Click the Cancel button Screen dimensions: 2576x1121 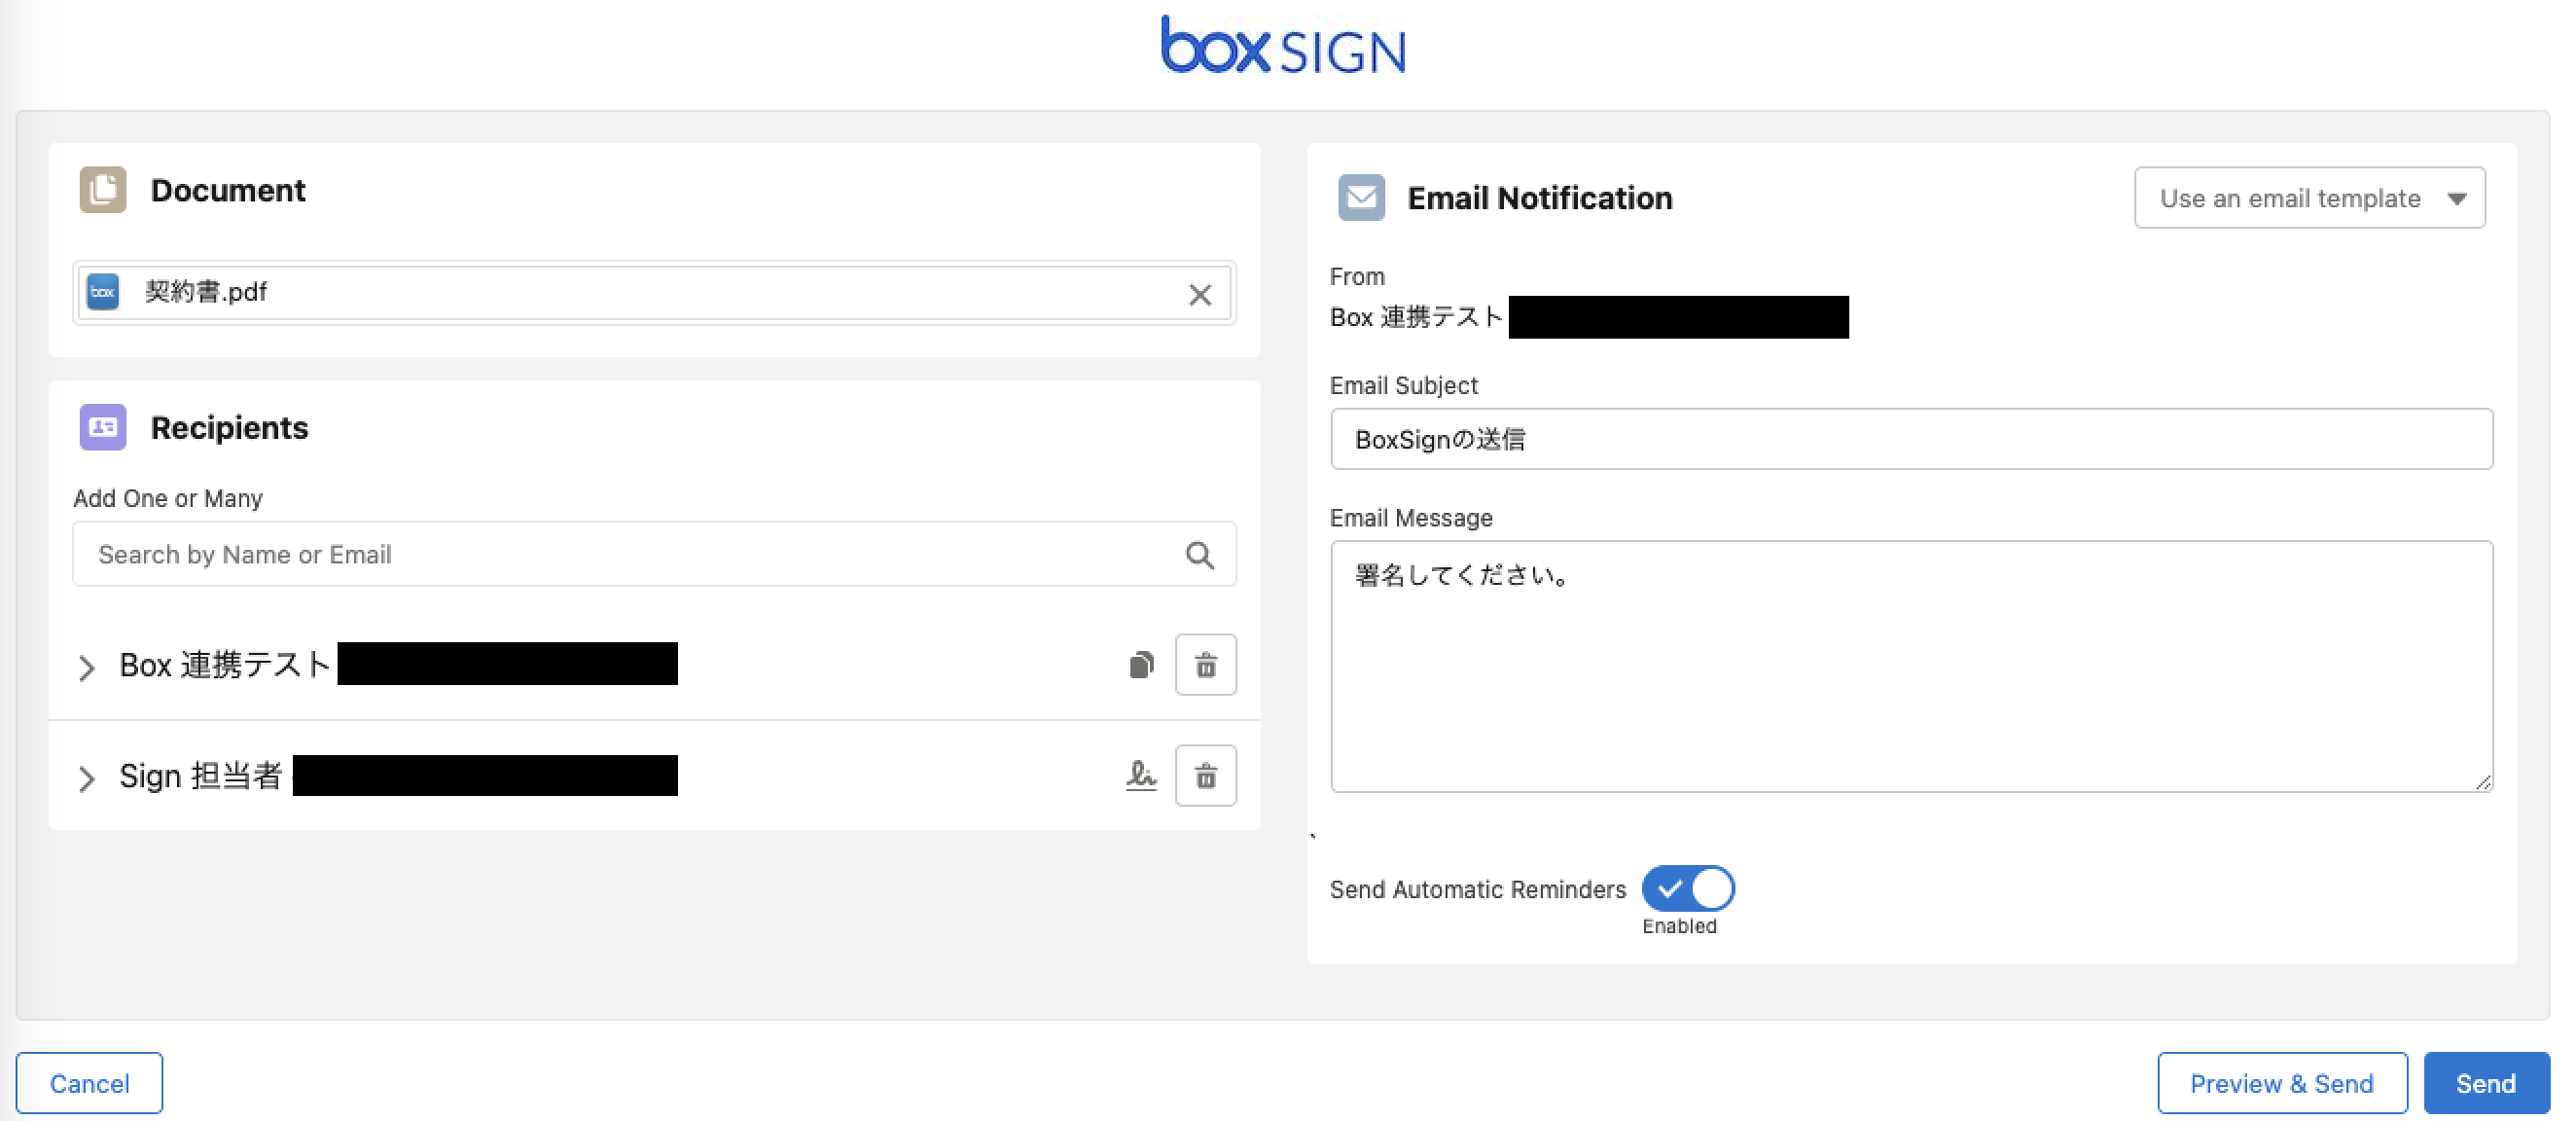point(89,1083)
